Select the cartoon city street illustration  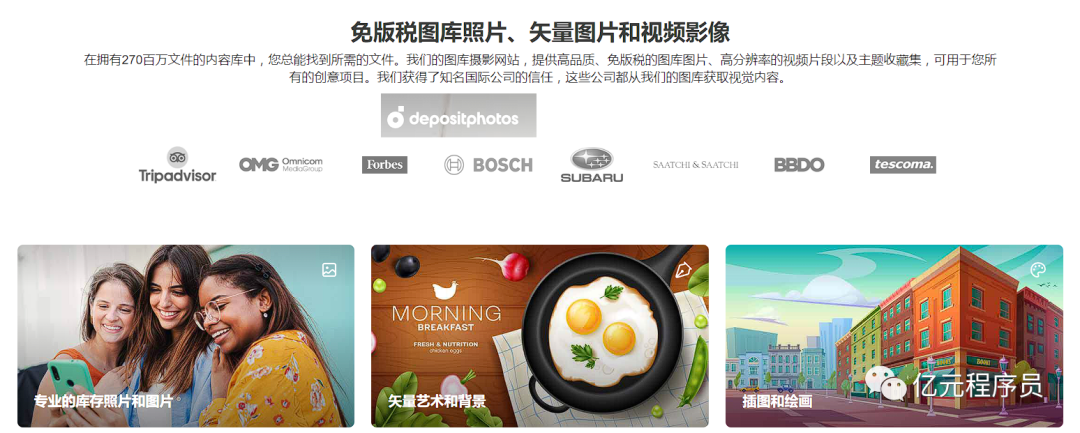click(x=894, y=336)
